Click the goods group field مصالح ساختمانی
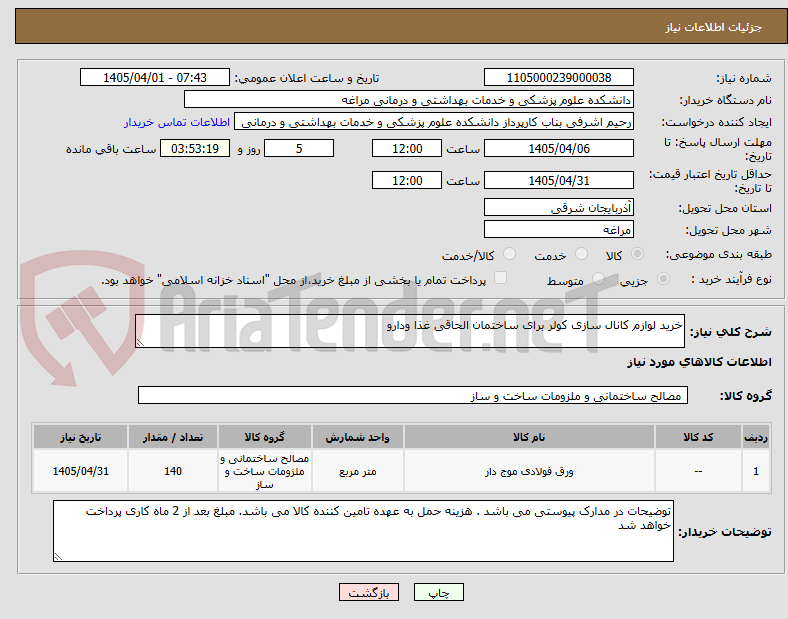The image size is (788, 619). 413,395
